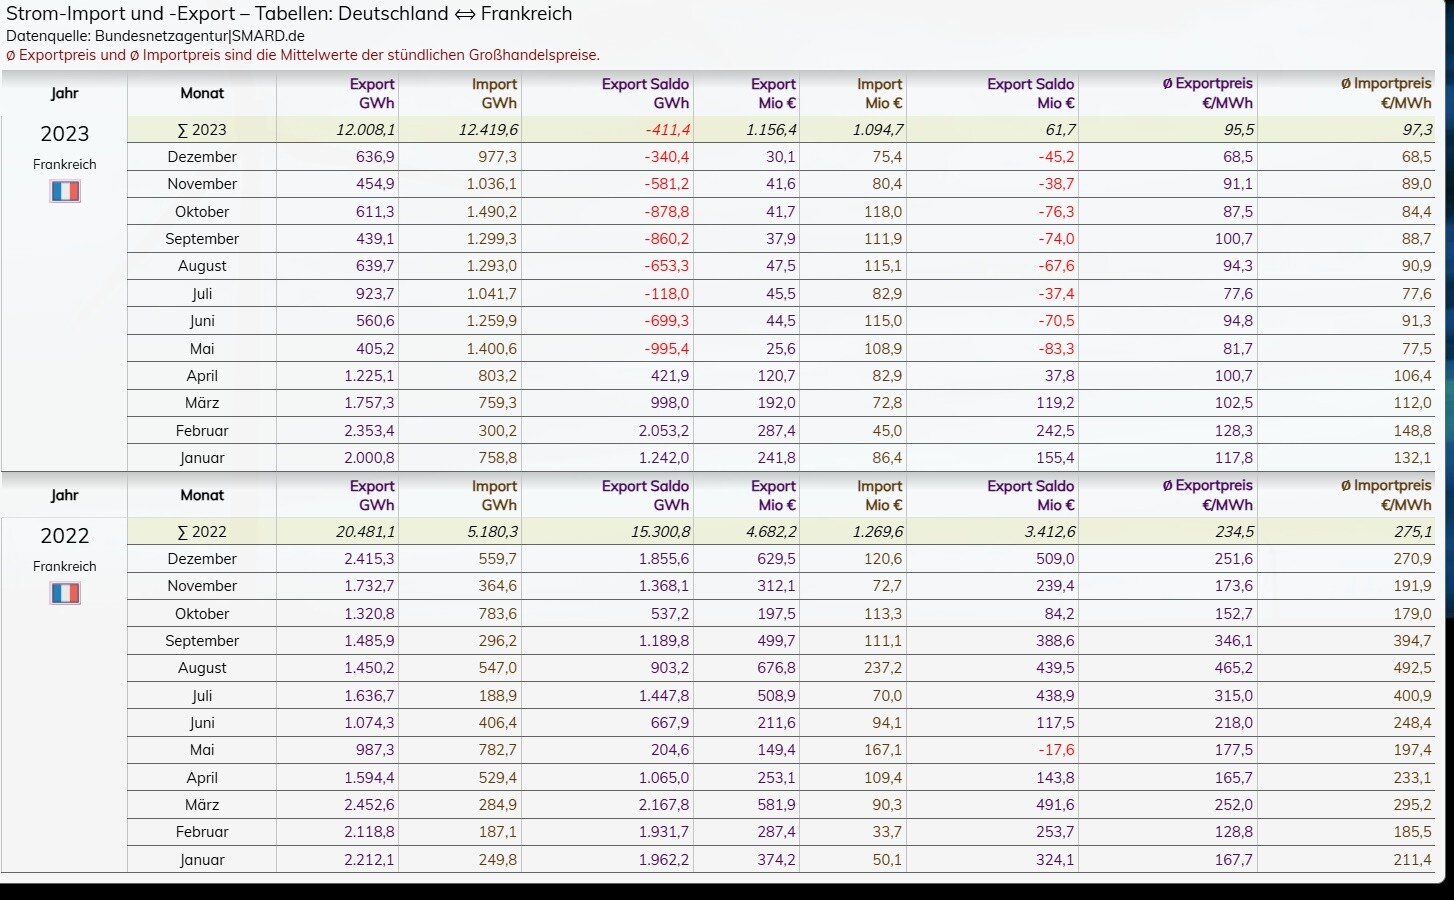1454x900 pixels.
Task: Click Export Saldo GWh header in 2023 table
Action: click(x=644, y=93)
